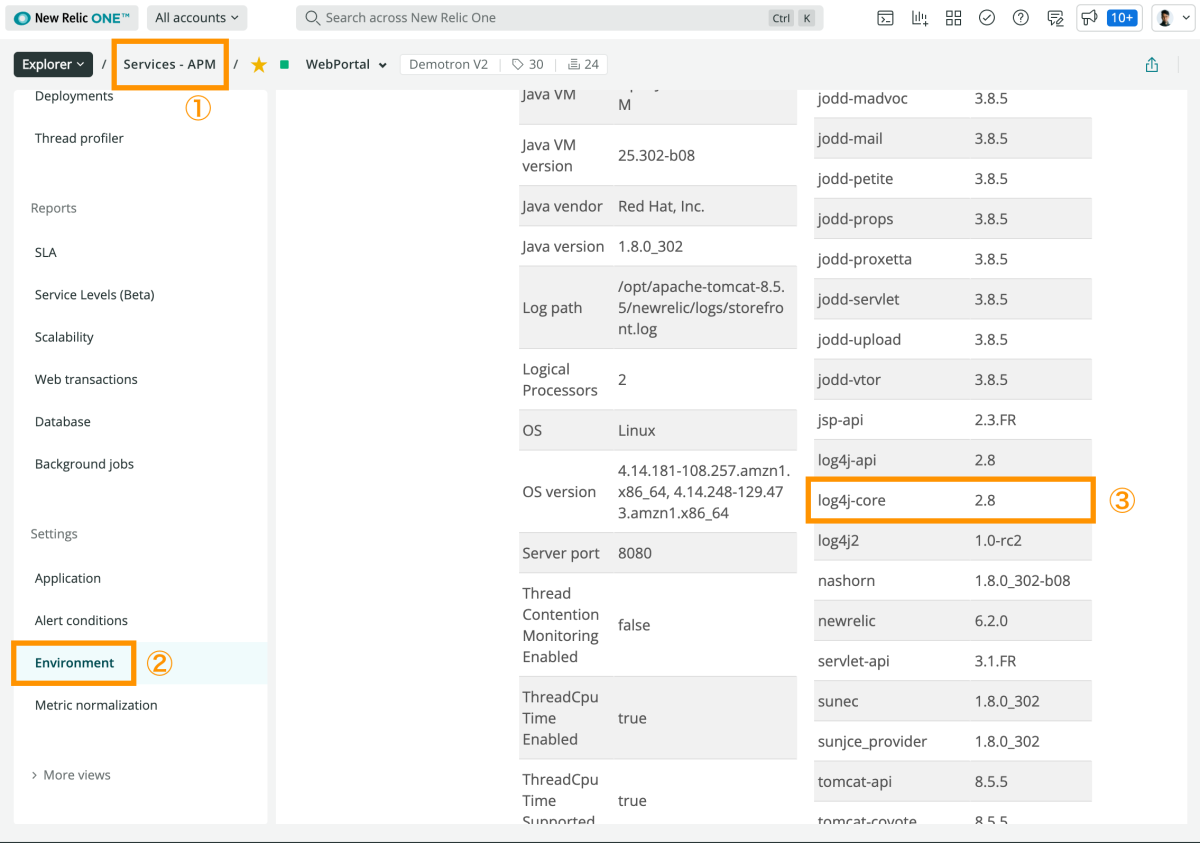Image resolution: width=1200 pixels, height=843 pixels.
Task: Open the megaphone notifications with 10+ badge
Action: 1108,18
